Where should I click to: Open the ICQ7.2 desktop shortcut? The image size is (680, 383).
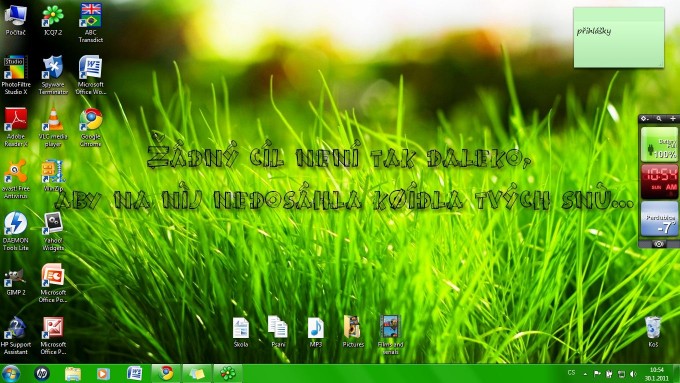click(x=53, y=20)
